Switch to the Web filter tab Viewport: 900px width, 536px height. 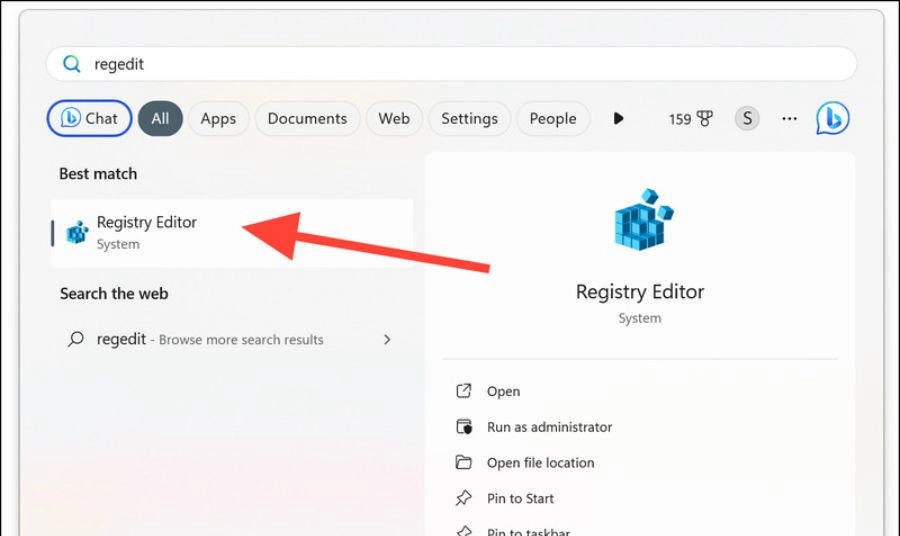pos(394,118)
